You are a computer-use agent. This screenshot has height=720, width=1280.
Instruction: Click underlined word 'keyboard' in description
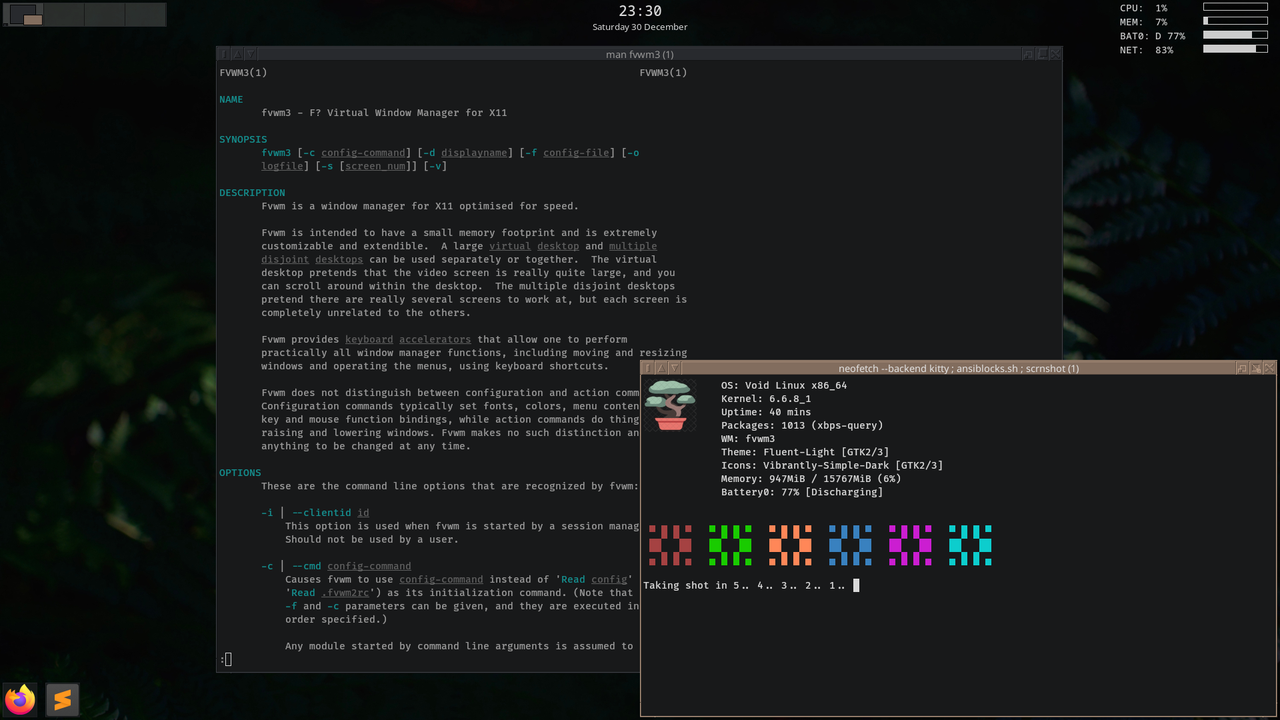pyautogui.click(x=369, y=339)
